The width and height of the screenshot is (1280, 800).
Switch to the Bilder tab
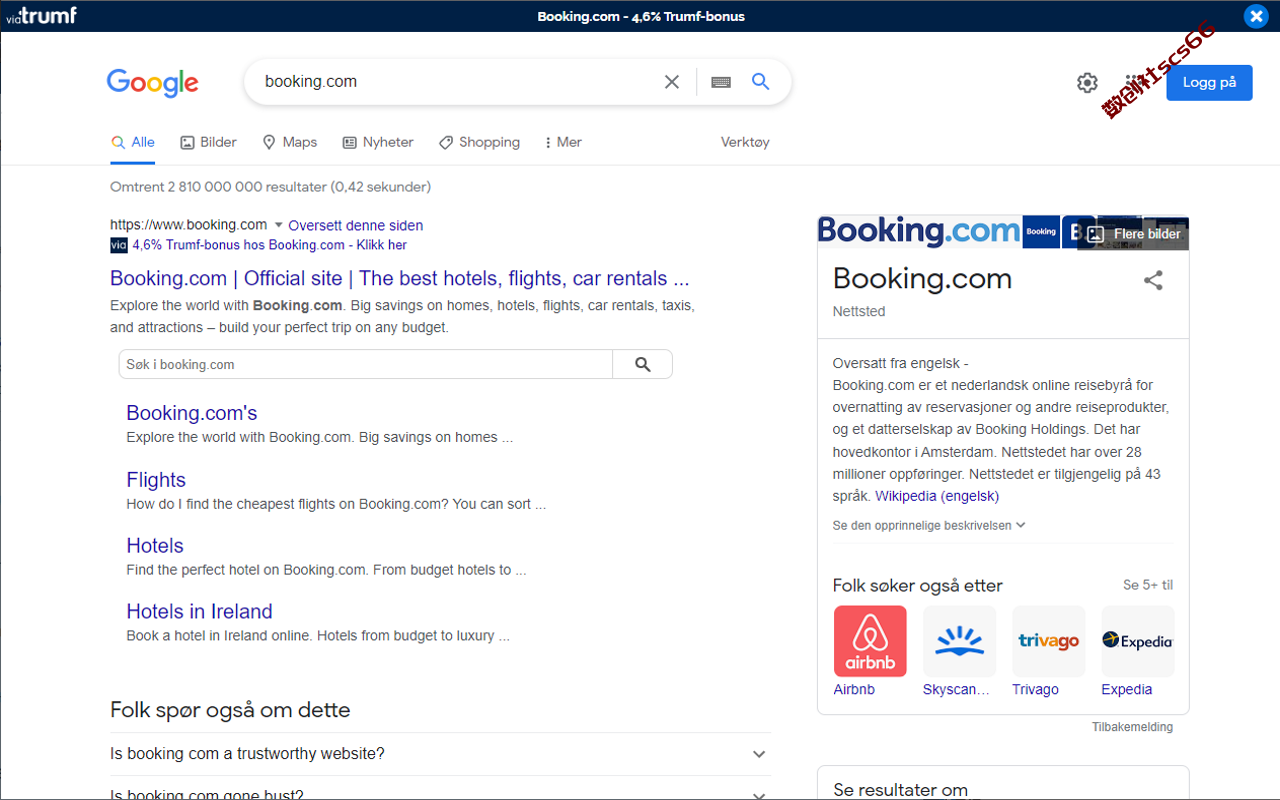(208, 142)
